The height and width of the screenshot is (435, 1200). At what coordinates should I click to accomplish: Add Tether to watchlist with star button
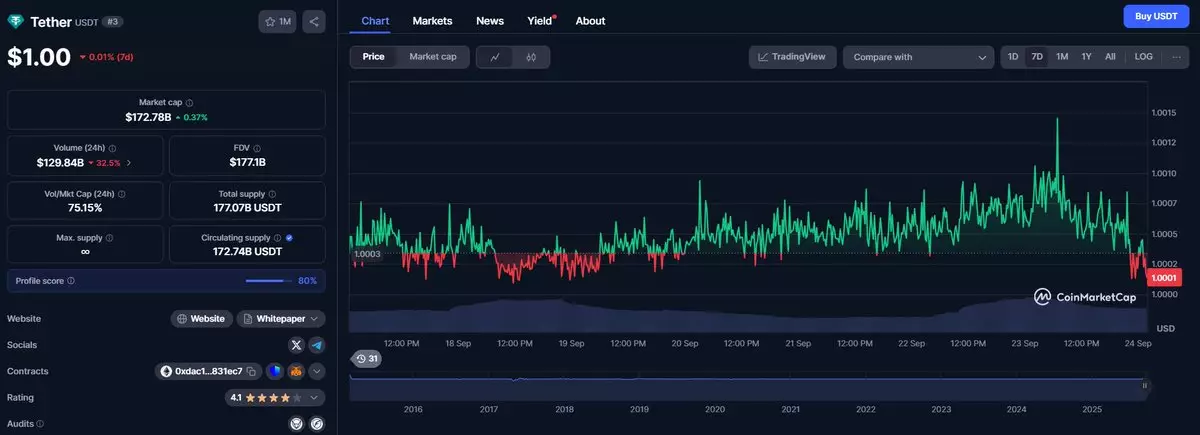(277, 21)
